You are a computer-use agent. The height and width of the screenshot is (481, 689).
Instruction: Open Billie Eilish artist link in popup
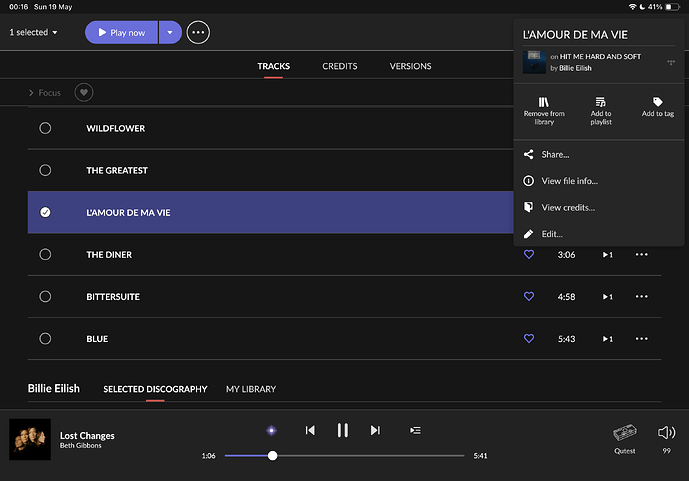575,68
